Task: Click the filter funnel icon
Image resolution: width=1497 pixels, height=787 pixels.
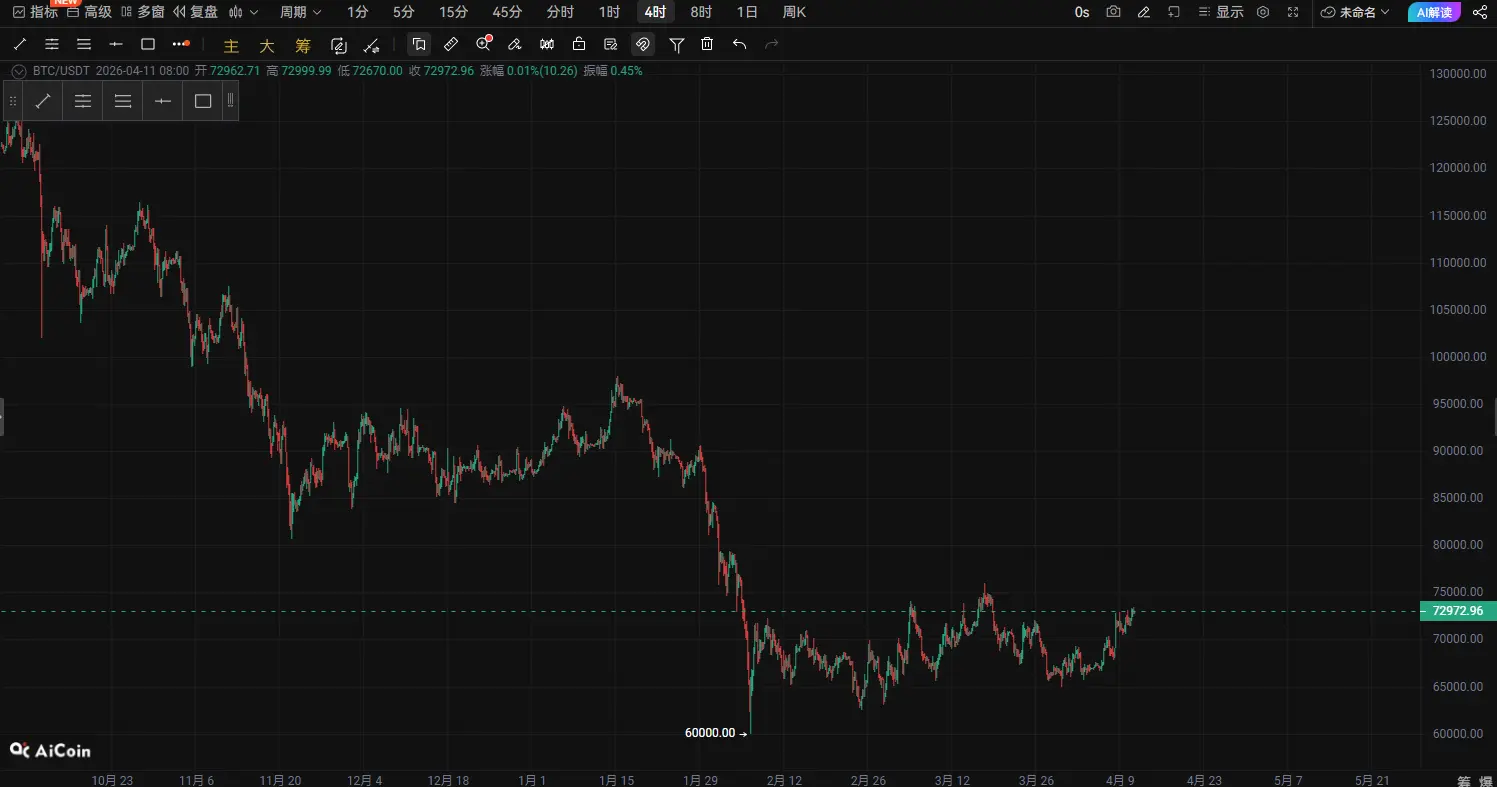Action: (677, 44)
